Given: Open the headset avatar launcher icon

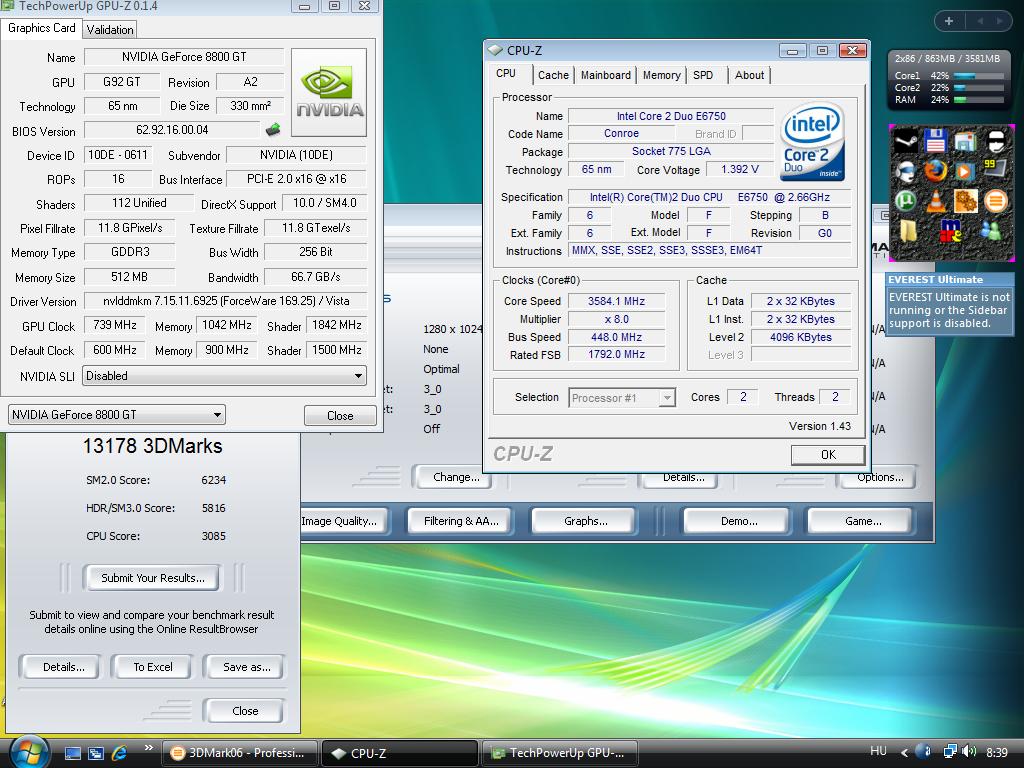Looking at the screenshot, I should pos(906,171).
